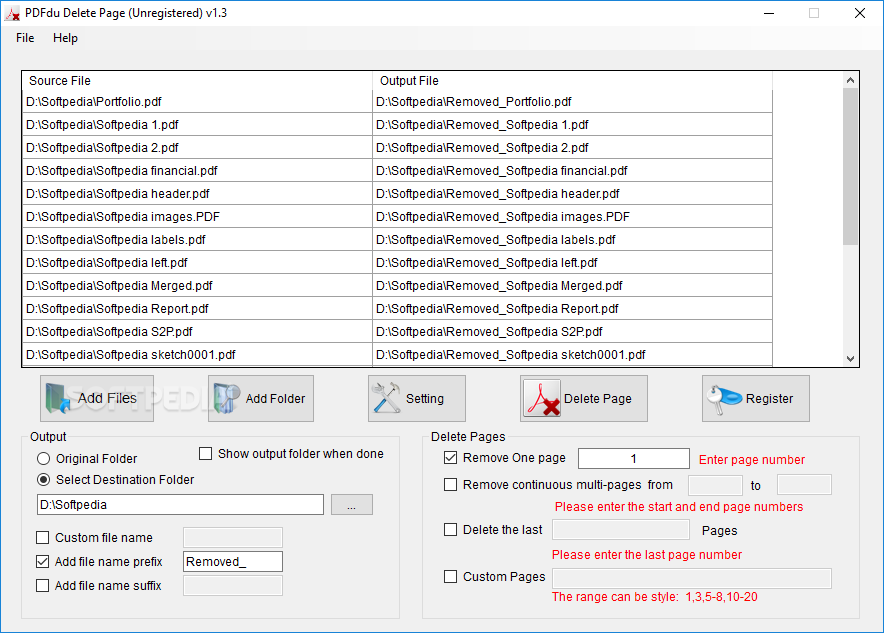Close the PDFdu Delete Page window
The height and width of the screenshot is (633, 884).
coord(860,13)
